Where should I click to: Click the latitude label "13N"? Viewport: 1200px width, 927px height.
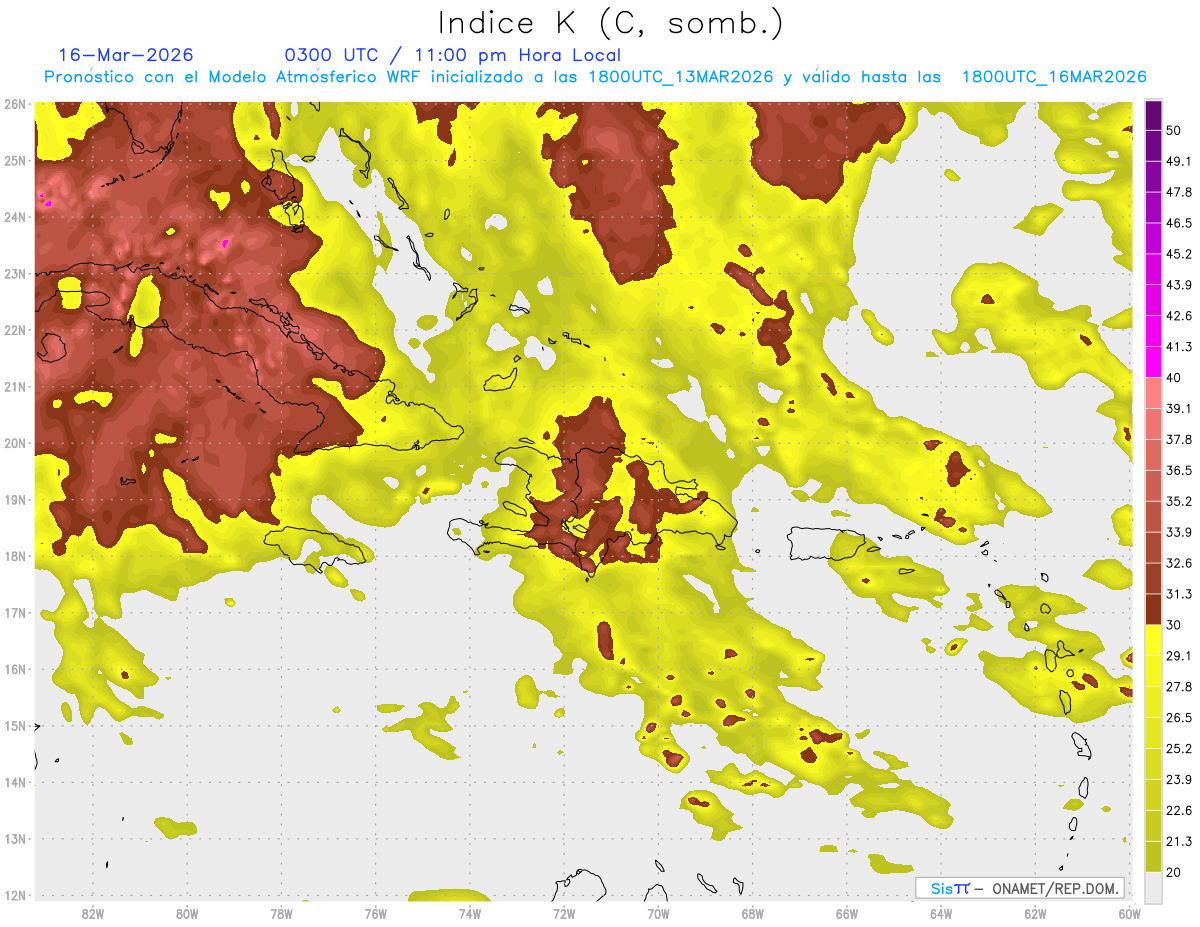[x=14, y=840]
